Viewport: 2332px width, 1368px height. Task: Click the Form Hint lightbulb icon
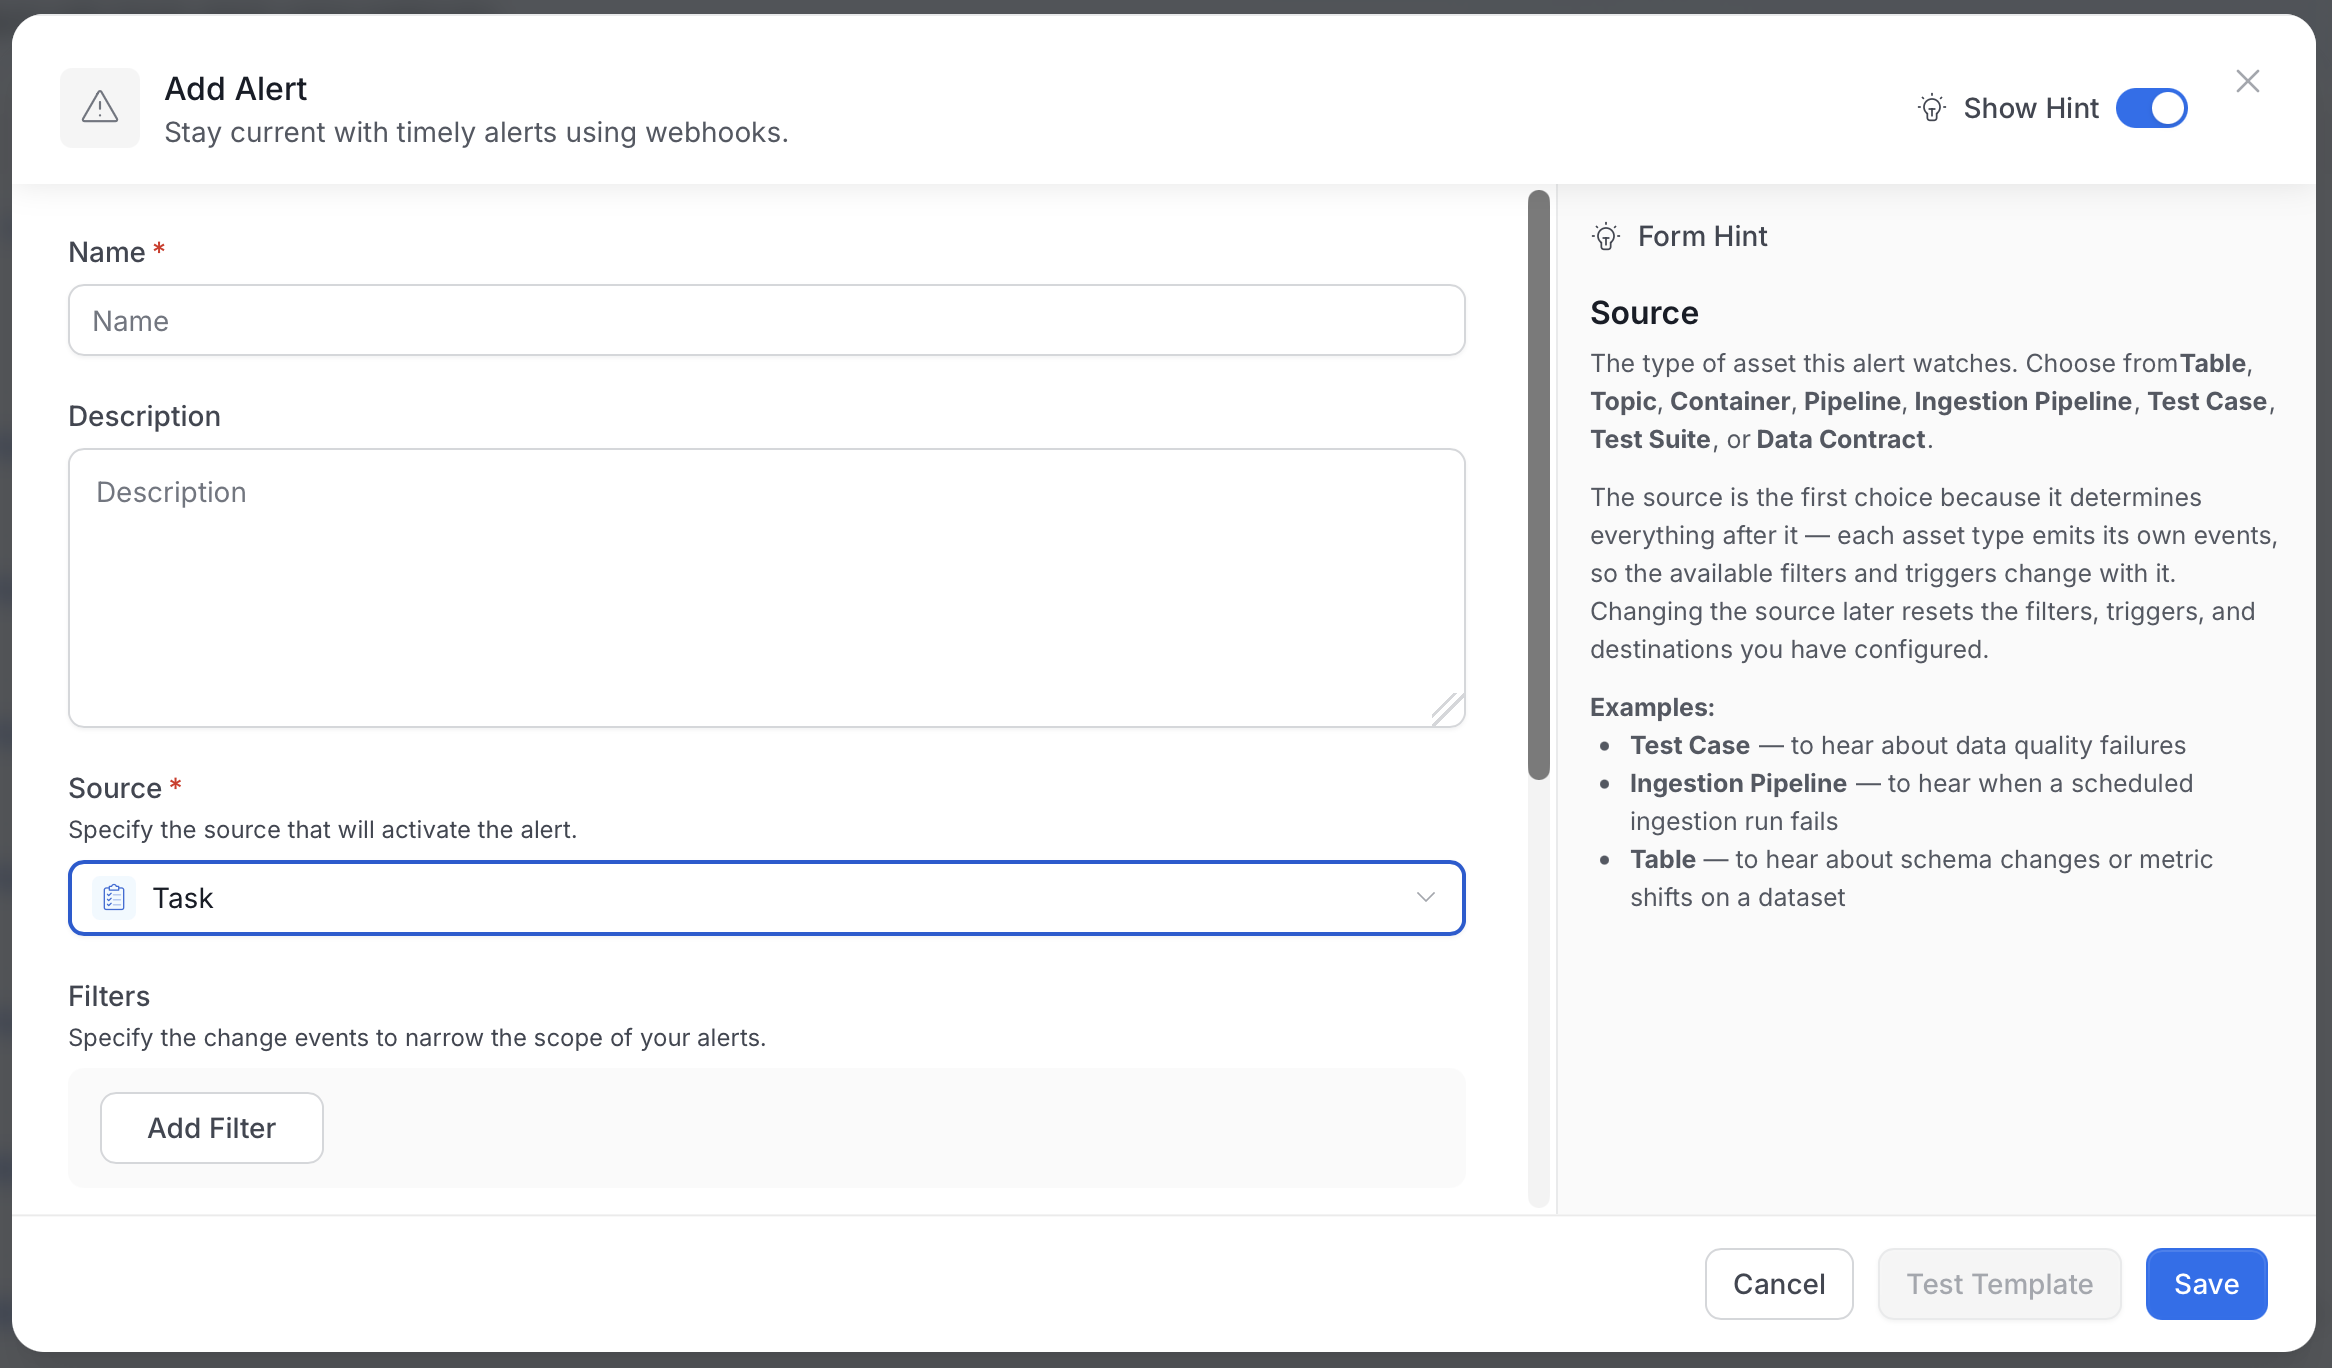(x=1606, y=237)
